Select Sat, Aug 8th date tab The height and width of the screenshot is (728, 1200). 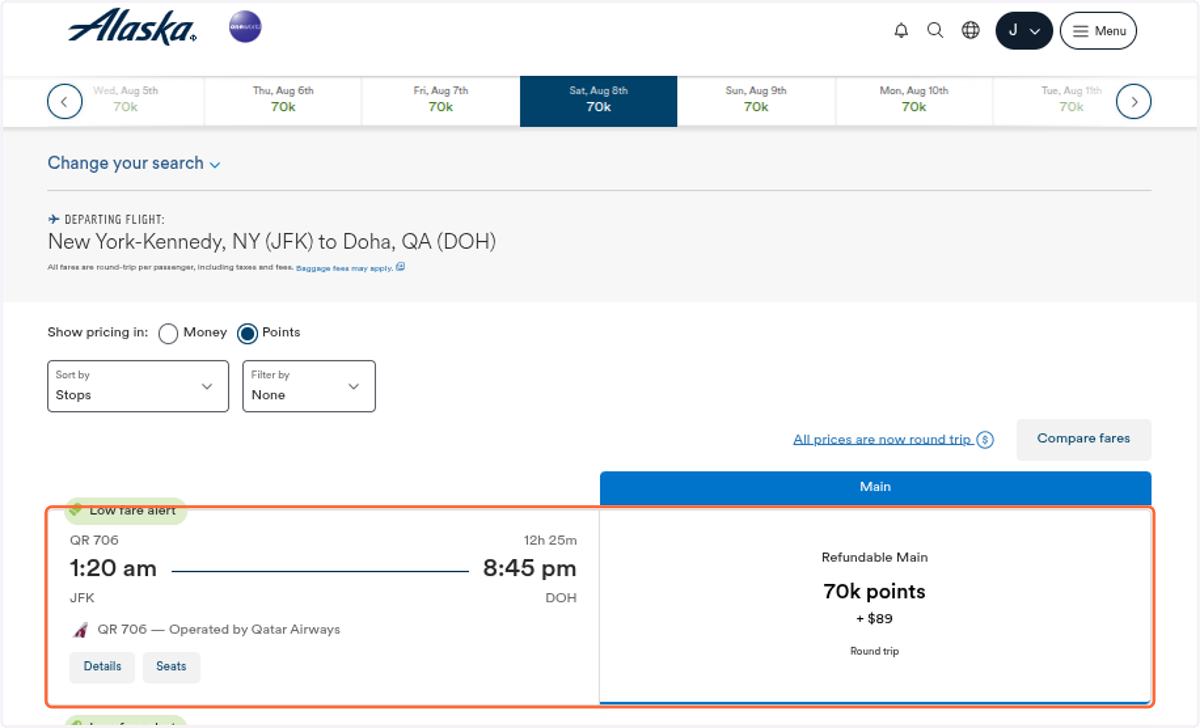pyautogui.click(x=598, y=100)
